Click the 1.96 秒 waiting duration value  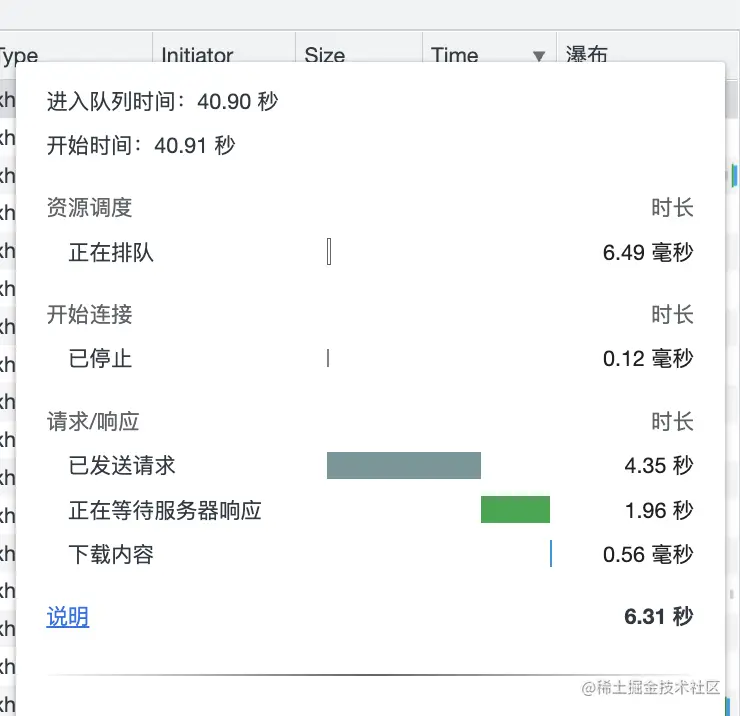tap(658, 510)
